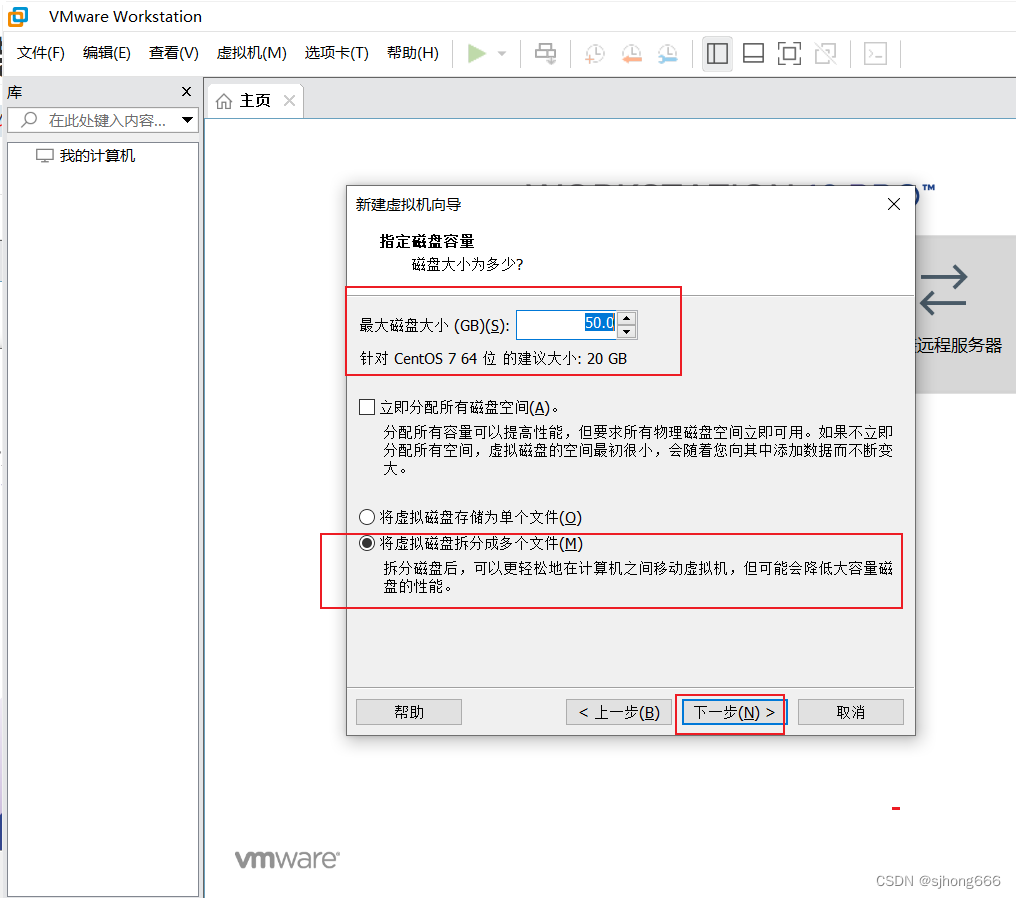Click the 我的计算机 monitor icon
The height and width of the screenshot is (898, 1016).
point(45,155)
